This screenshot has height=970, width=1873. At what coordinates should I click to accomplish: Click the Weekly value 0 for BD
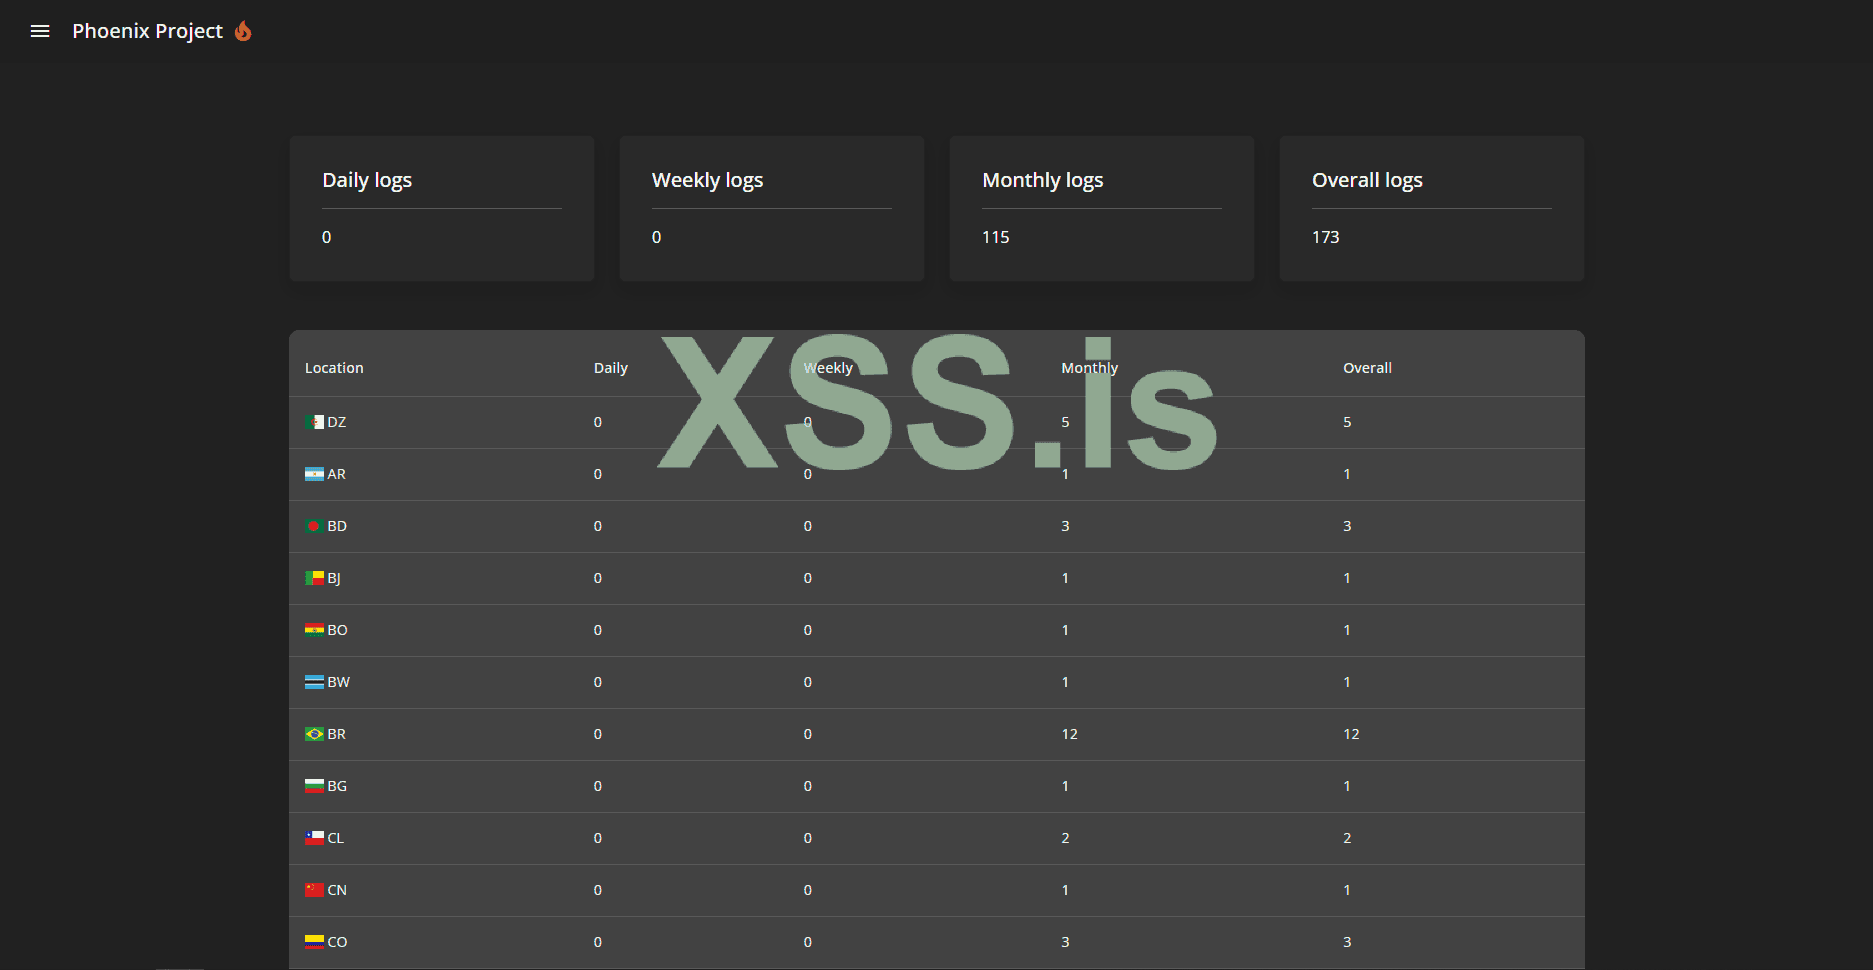(808, 526)
